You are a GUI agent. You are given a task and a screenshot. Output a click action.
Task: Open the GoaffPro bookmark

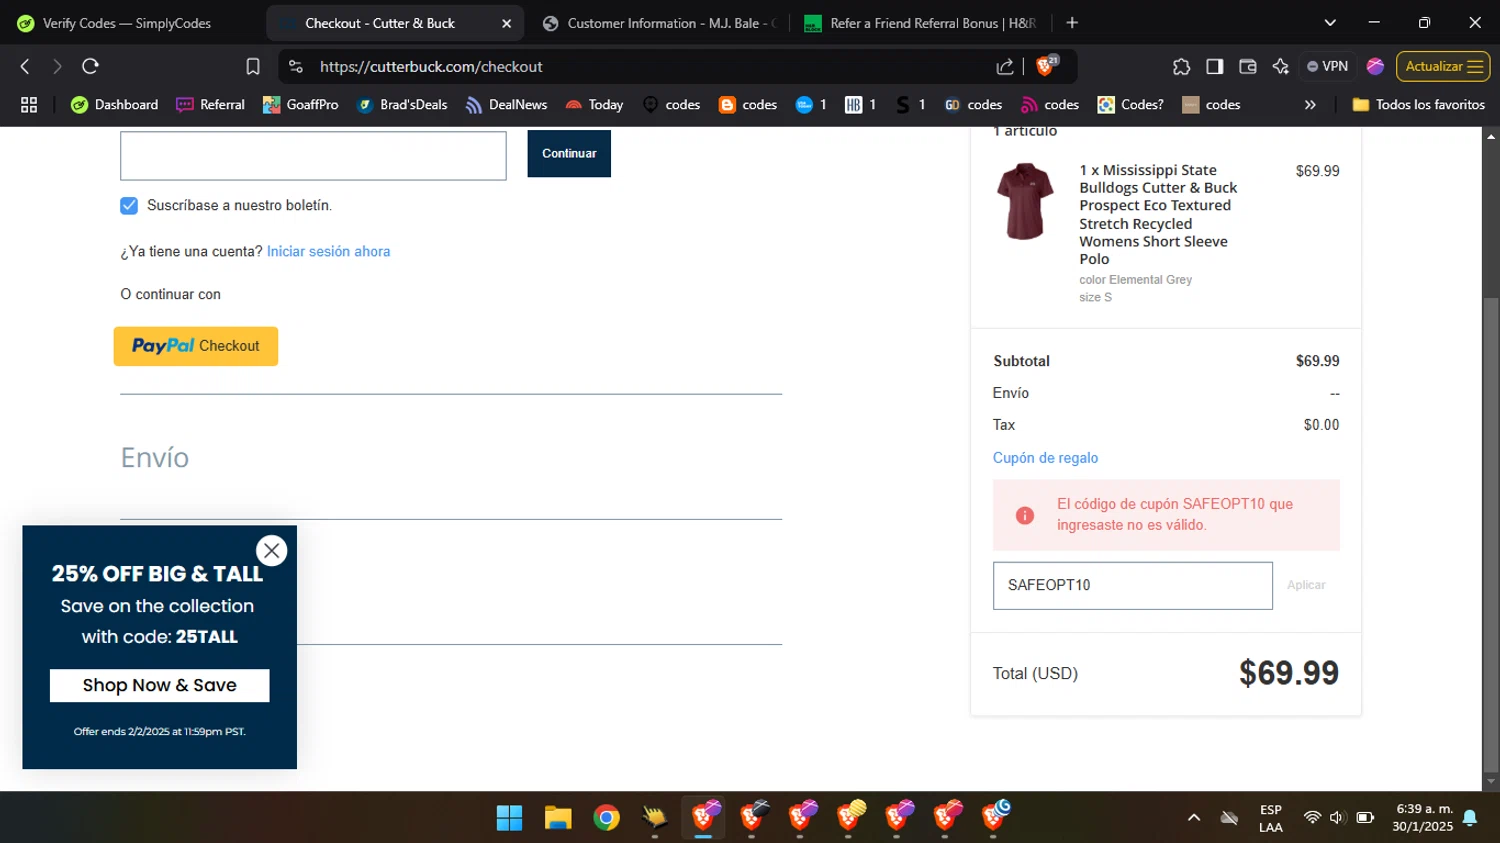tap(300, 104)
